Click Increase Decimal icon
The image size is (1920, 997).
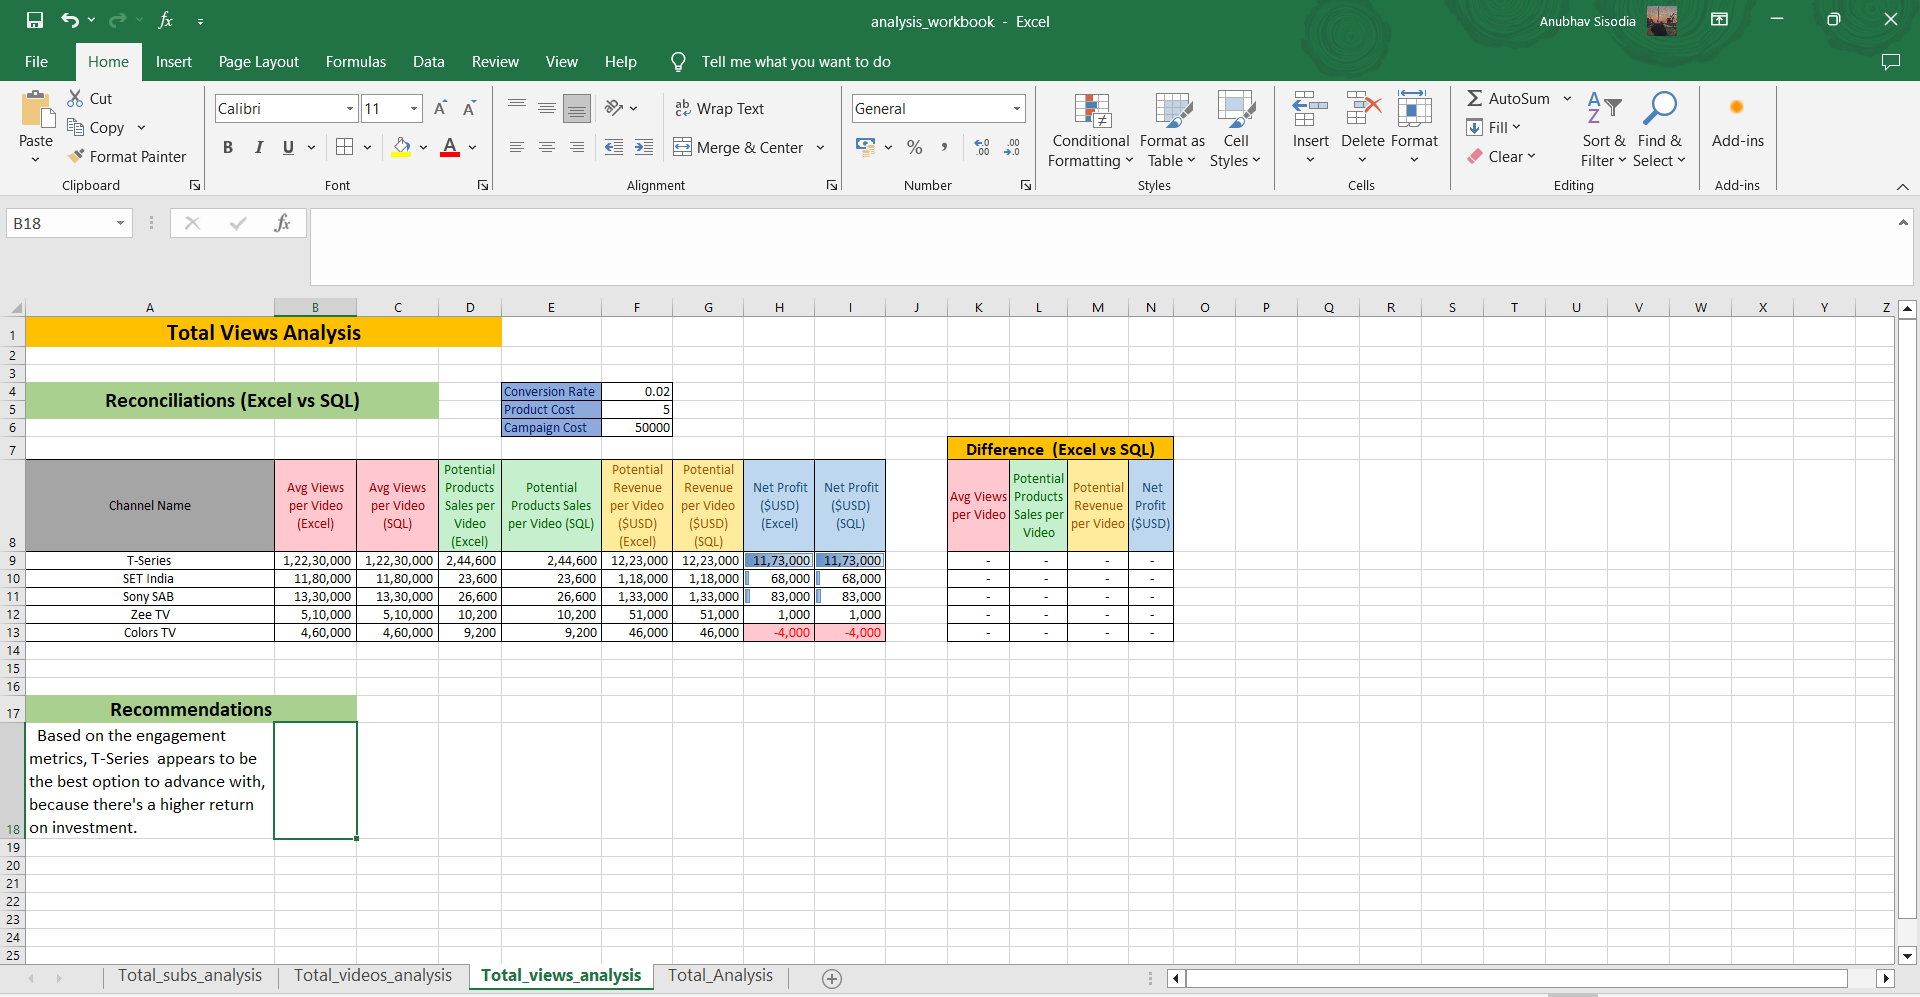point(982,147)
